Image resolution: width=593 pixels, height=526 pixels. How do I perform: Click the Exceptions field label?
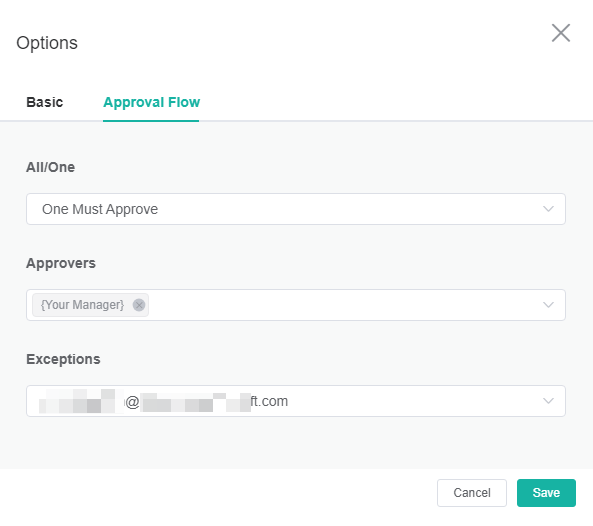[x=63, y=359]
